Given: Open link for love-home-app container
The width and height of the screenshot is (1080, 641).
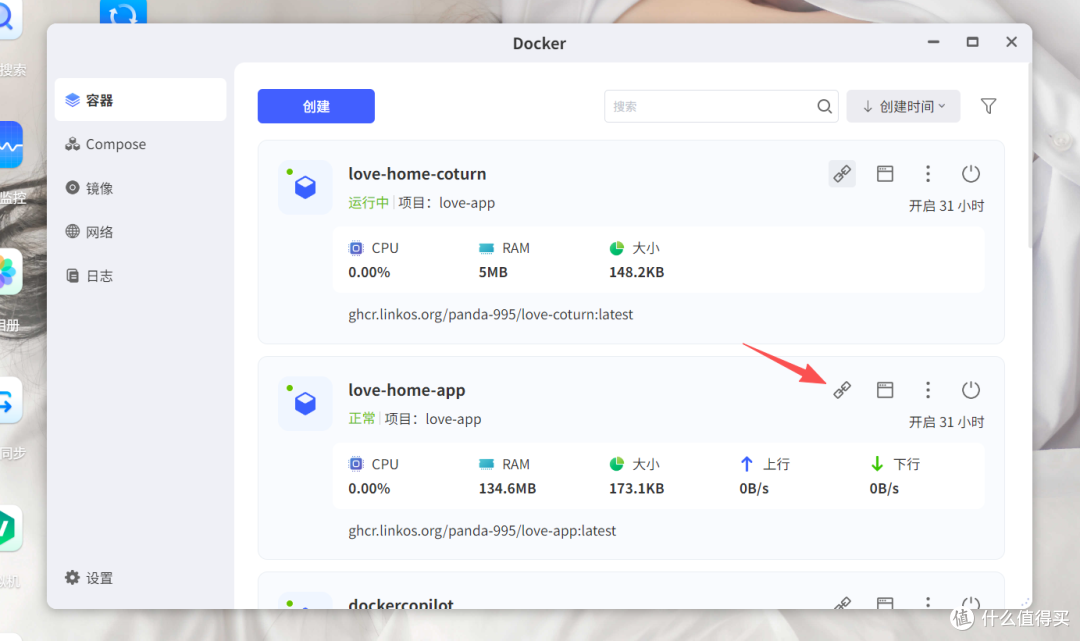Looking at the screenshot, I should (x=842, y=390).
